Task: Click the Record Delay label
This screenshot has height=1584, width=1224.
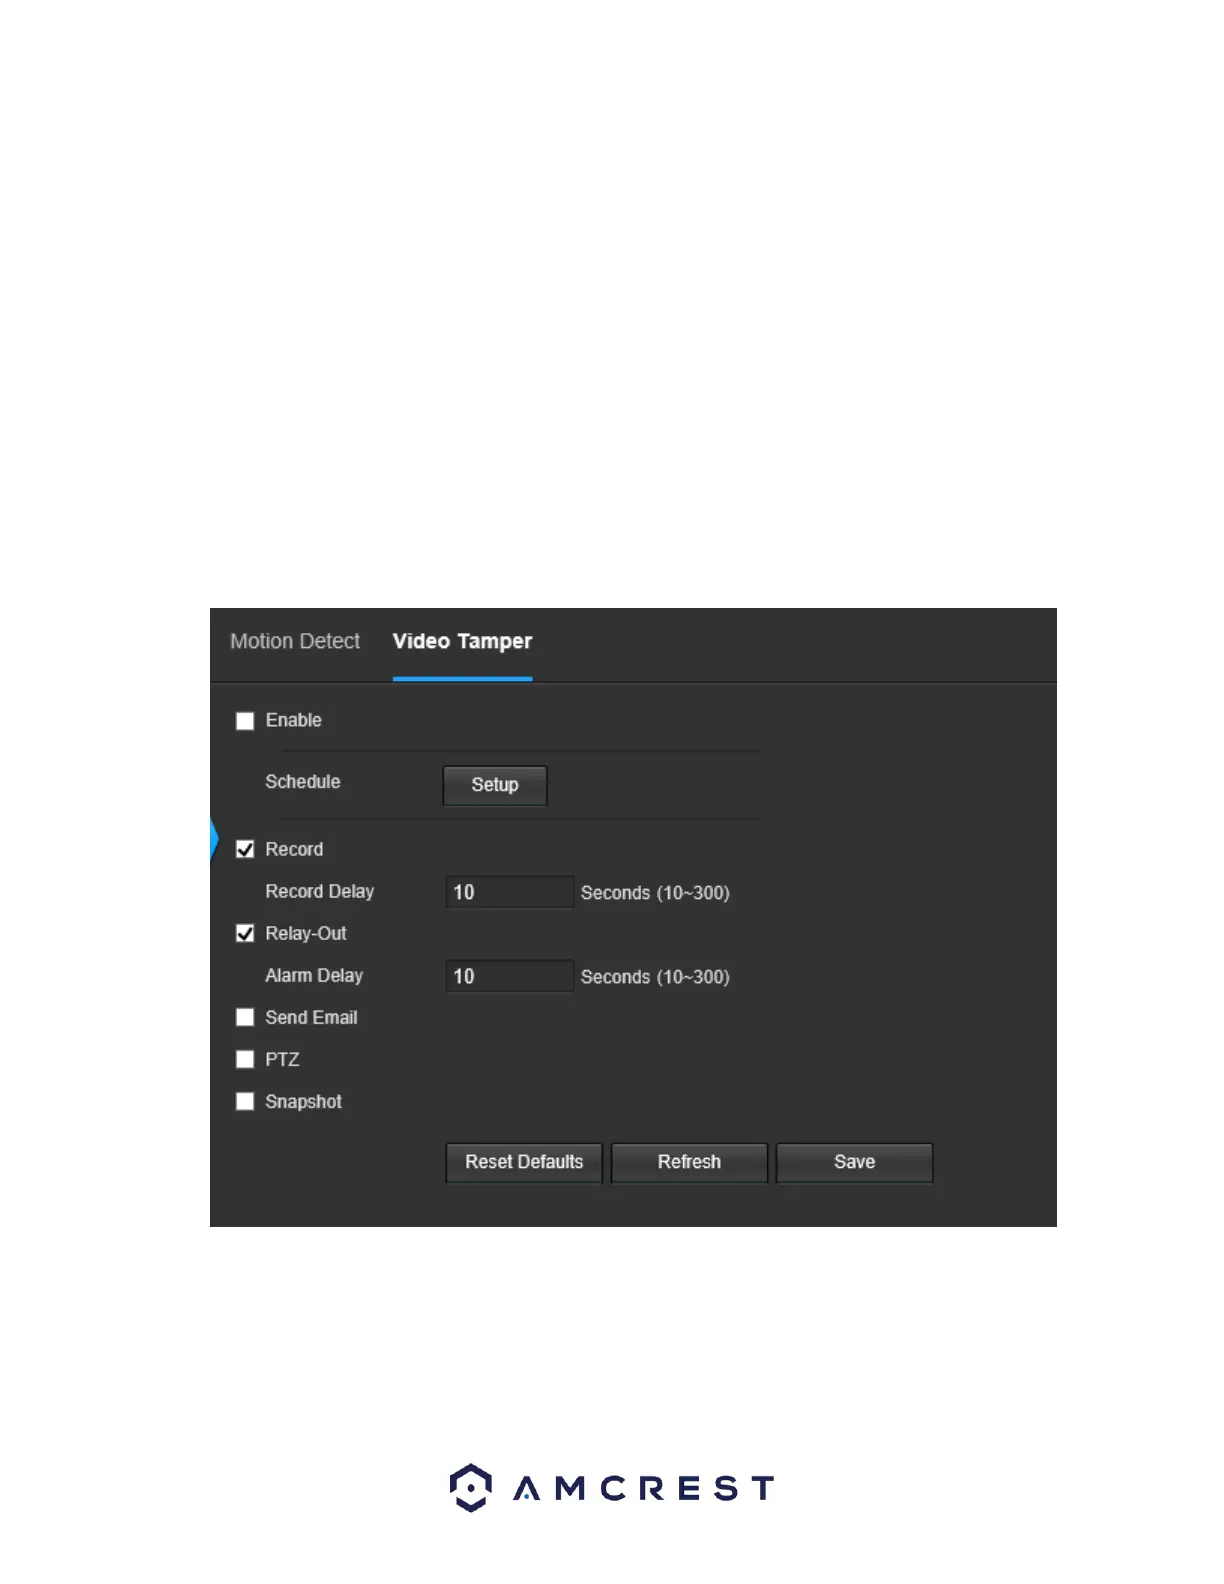Action: tap(320, 891)
